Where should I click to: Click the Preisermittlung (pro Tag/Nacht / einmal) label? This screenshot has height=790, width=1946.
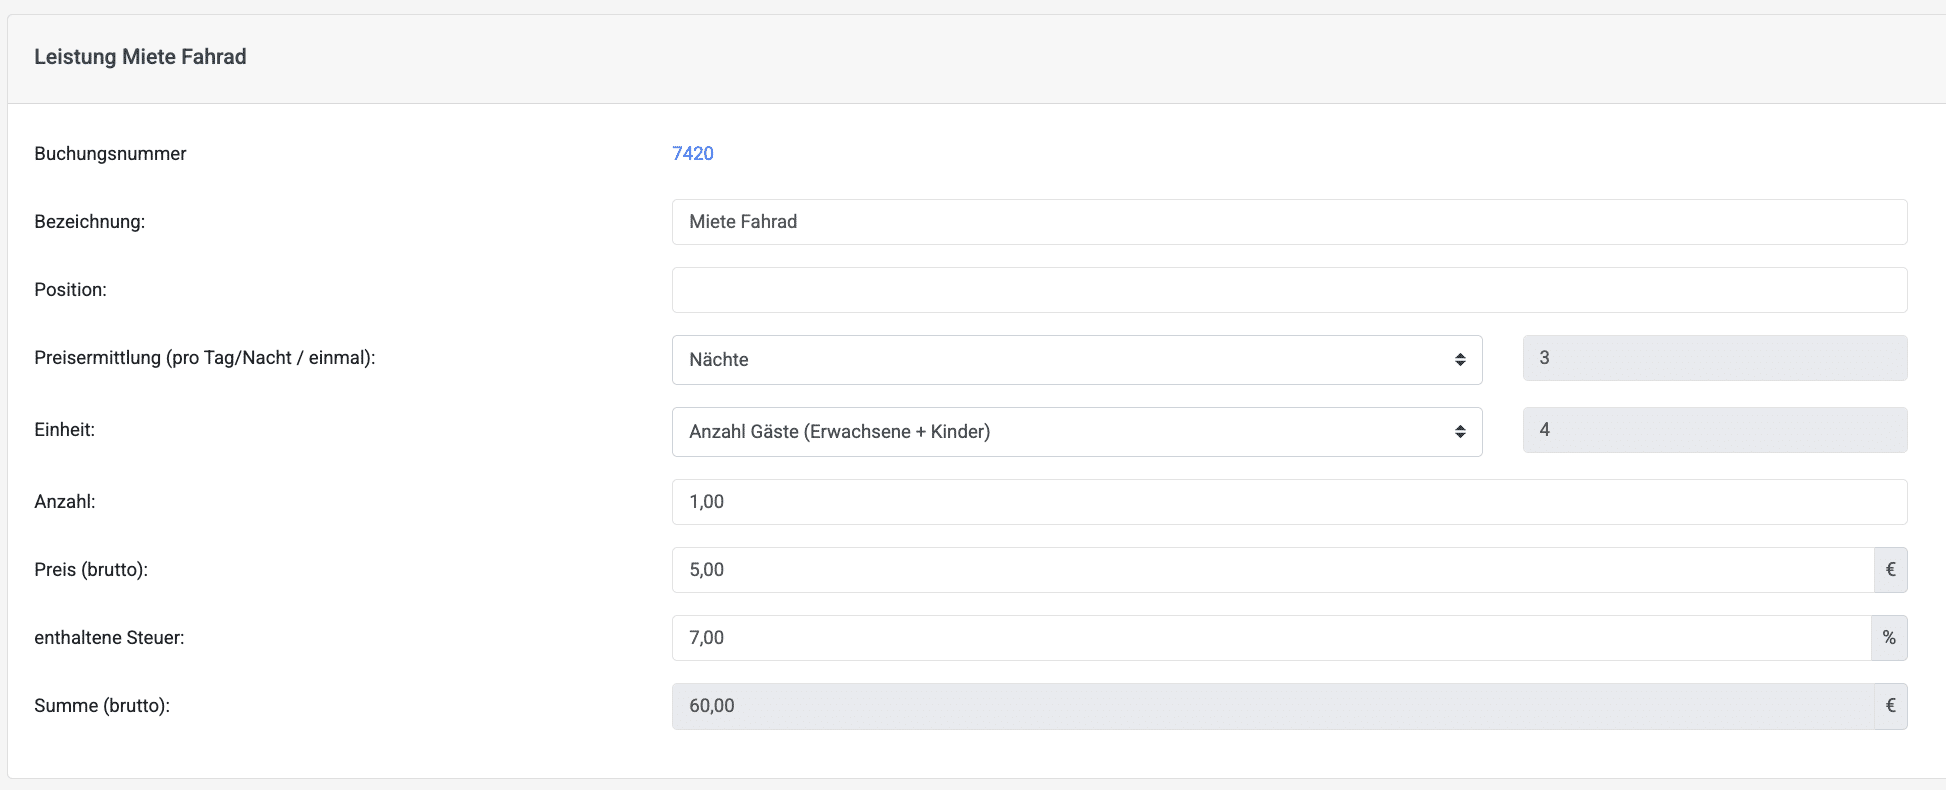(x=204, y=358)
